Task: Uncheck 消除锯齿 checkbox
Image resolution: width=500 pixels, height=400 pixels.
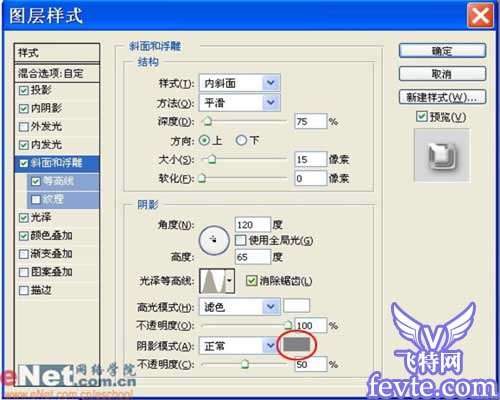Action: (251, 281)
